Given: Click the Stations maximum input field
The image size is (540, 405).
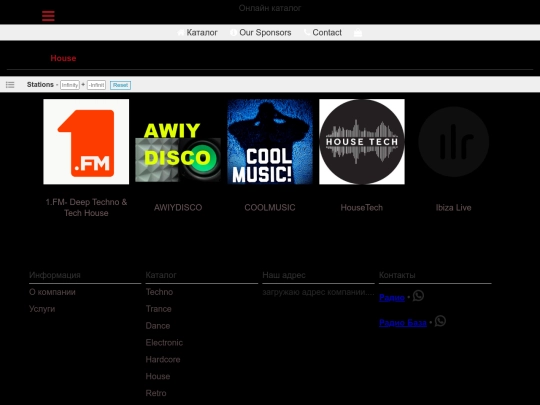Looking at the screenshot, I should (96, 85).
